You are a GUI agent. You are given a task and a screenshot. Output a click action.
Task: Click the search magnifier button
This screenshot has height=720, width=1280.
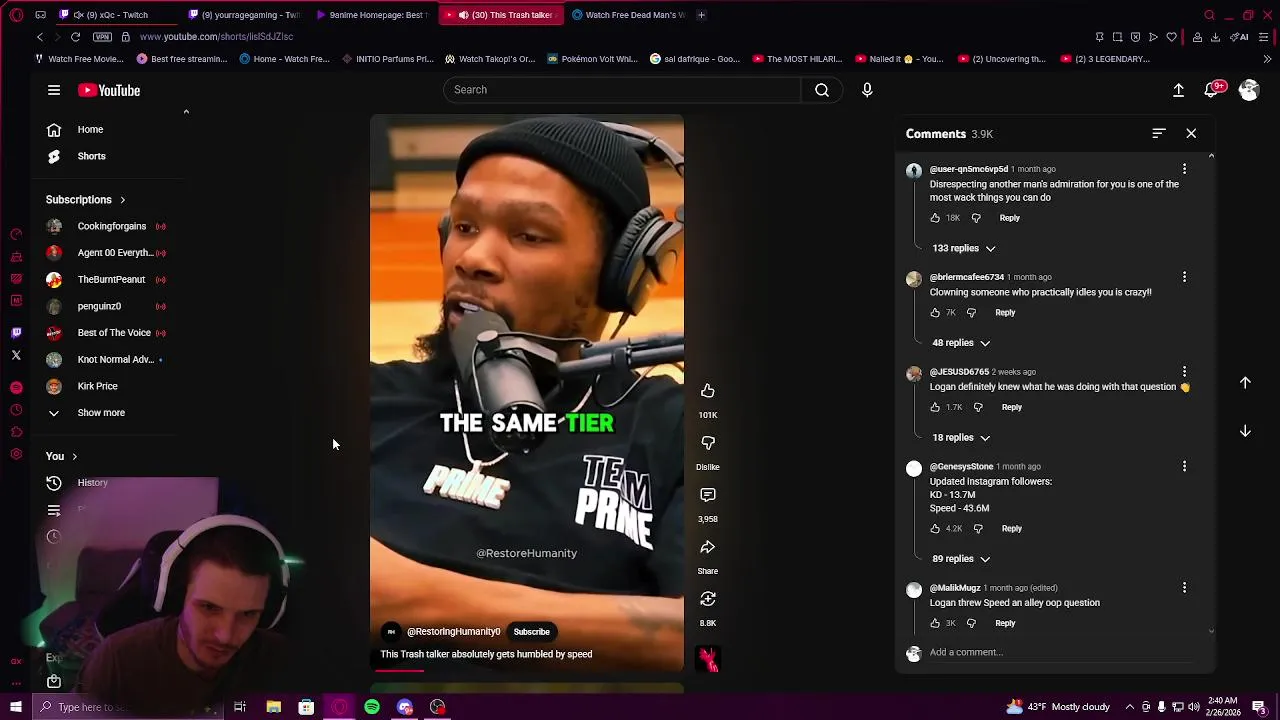(x=822, y=90)
